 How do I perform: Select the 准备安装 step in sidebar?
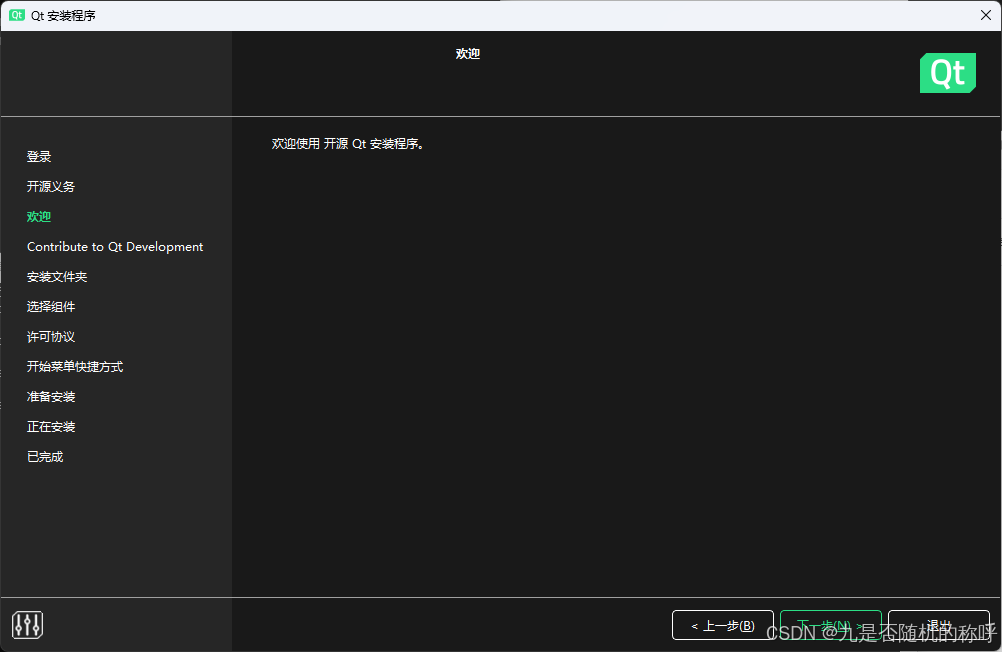tap(51, 397)
